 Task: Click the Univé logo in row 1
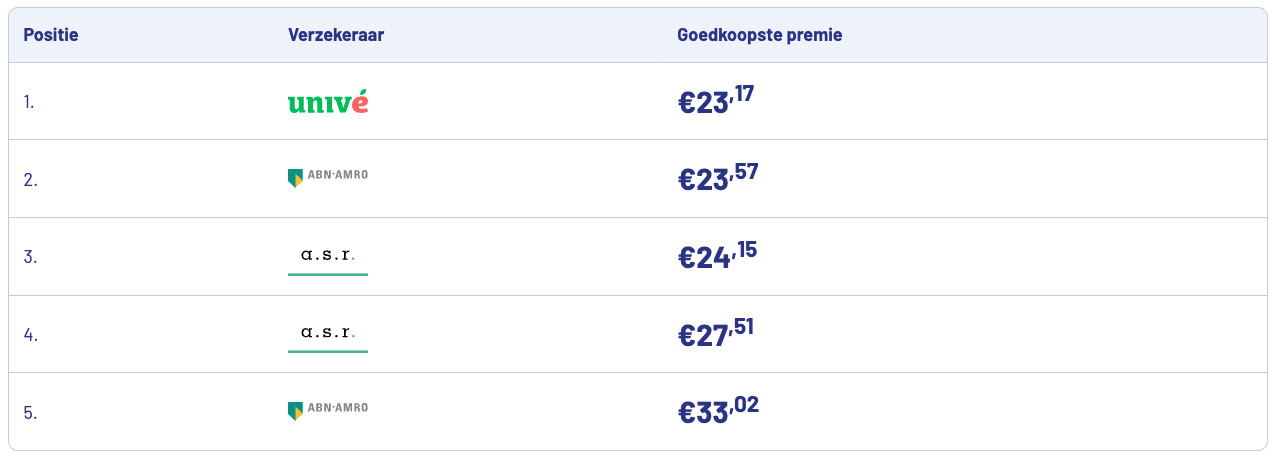[327, 102]
